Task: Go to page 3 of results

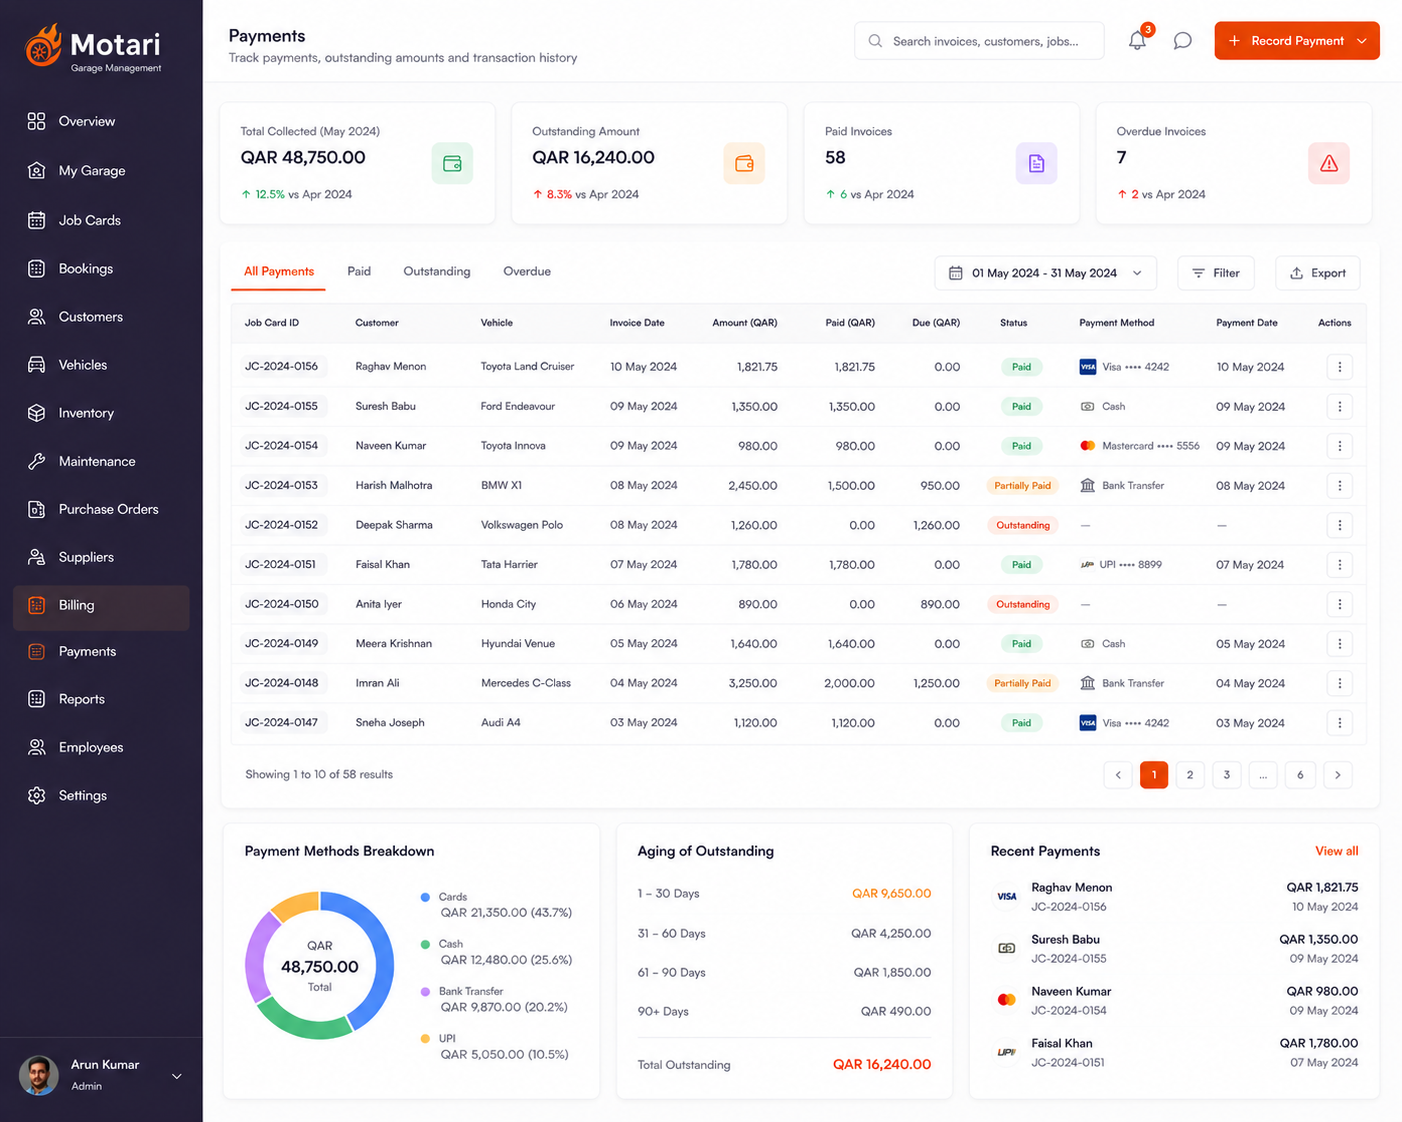Action: pos(1227,775)
